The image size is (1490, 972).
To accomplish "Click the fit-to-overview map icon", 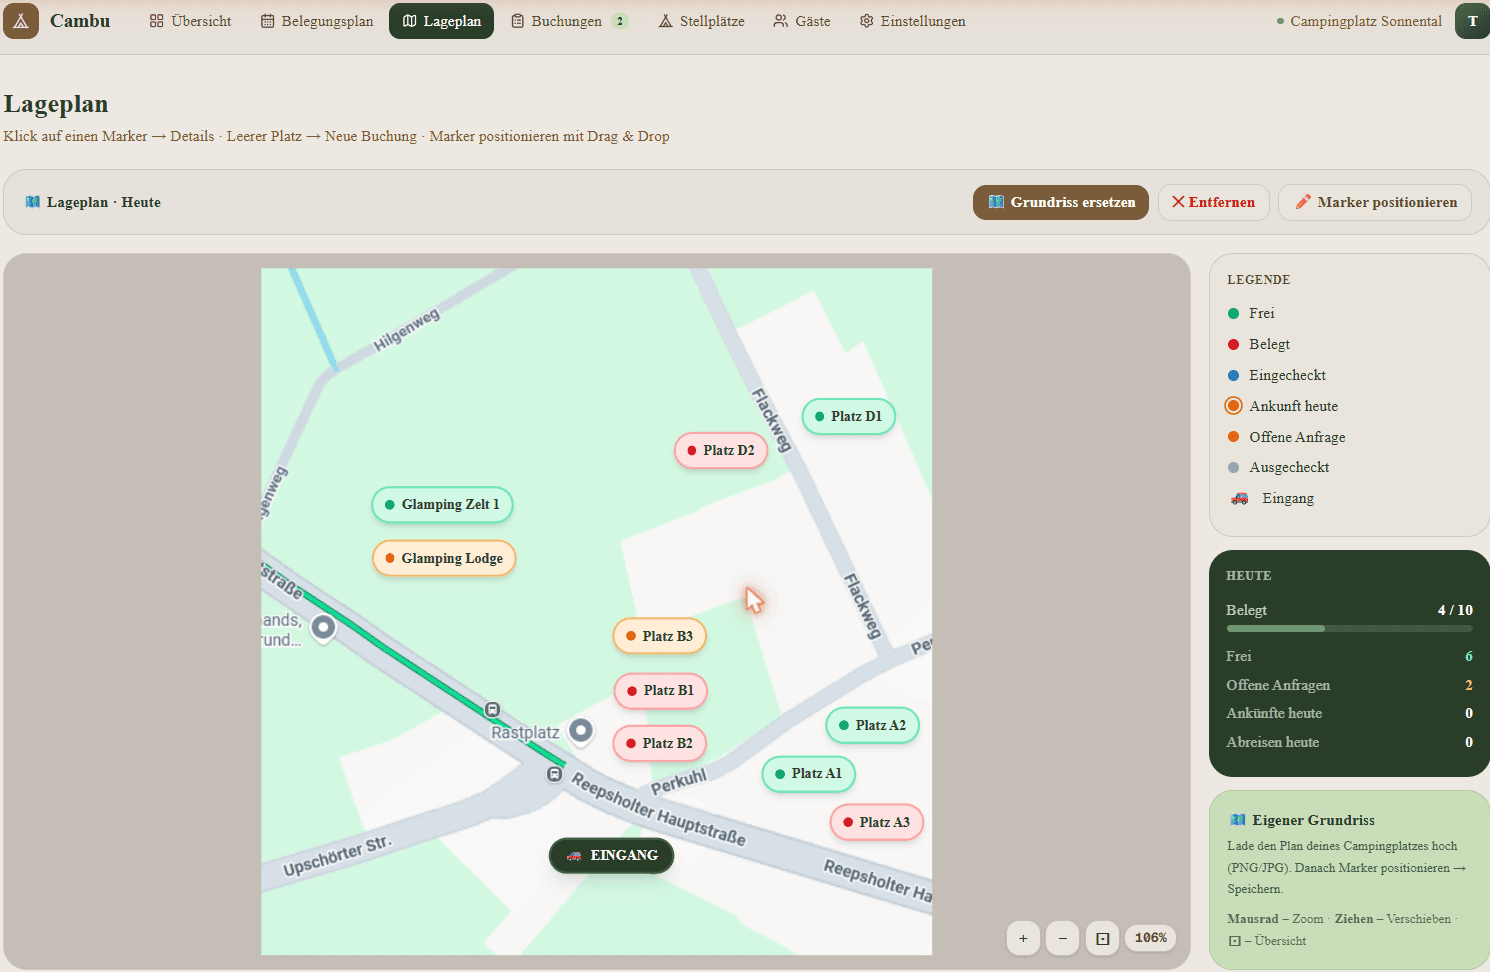I will 1103,938.
